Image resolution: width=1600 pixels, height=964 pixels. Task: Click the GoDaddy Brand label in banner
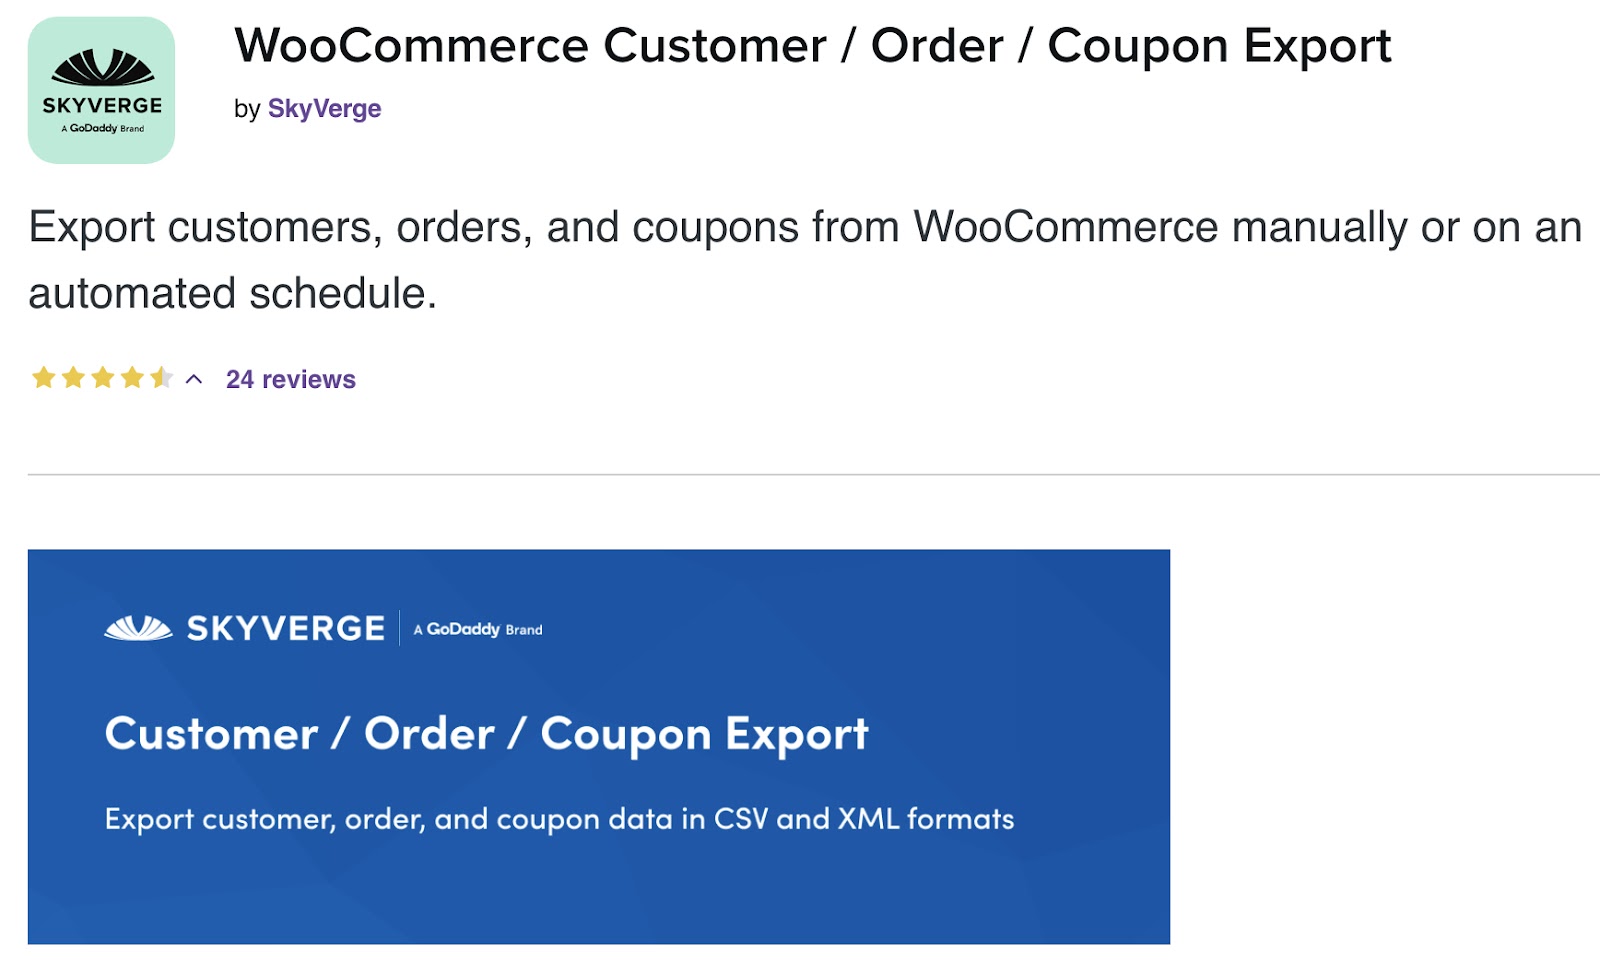tap(478, 629)
